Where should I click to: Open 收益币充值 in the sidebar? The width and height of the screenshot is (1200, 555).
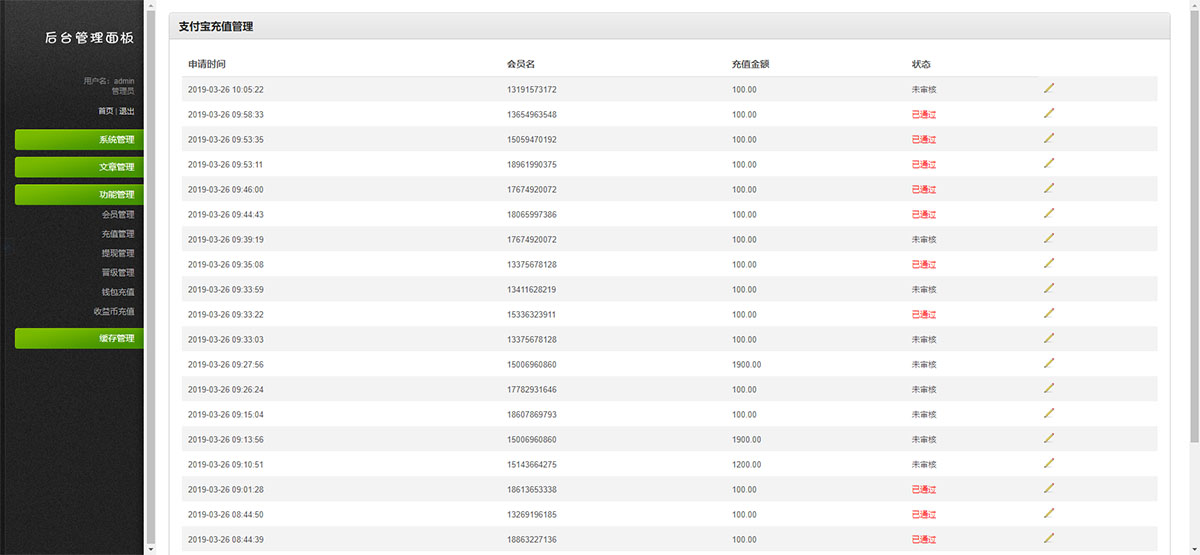[x=113, y=311]
